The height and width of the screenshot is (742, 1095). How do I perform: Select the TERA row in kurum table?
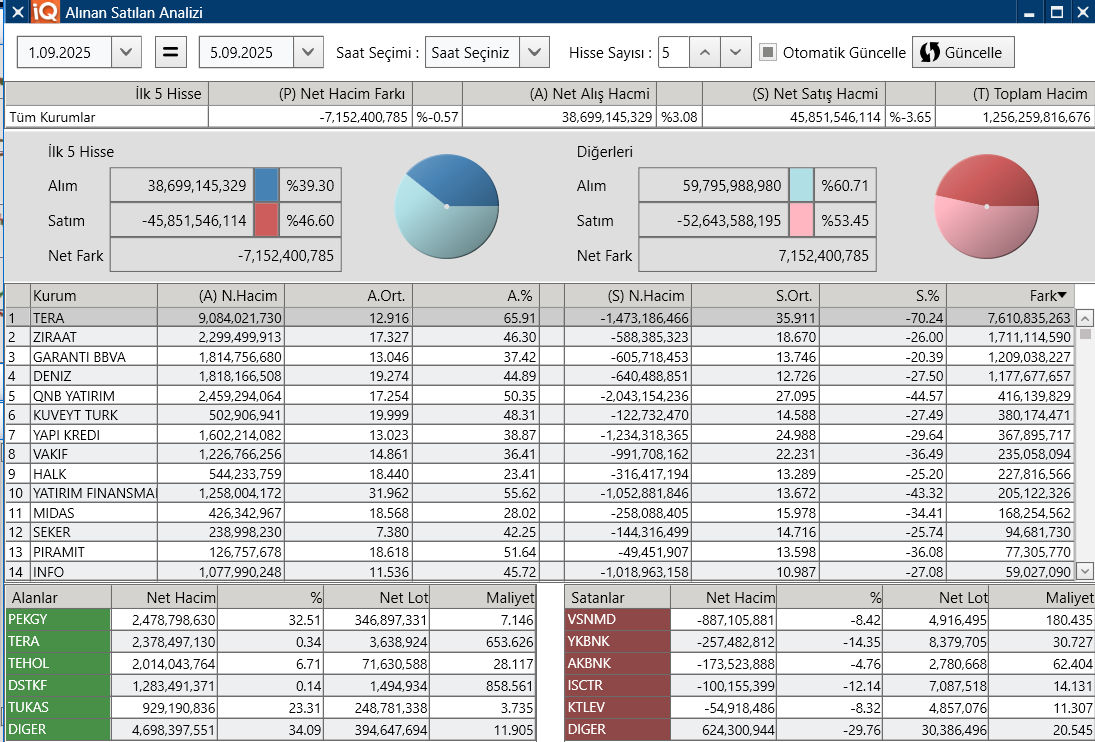(x=541, y=318)
